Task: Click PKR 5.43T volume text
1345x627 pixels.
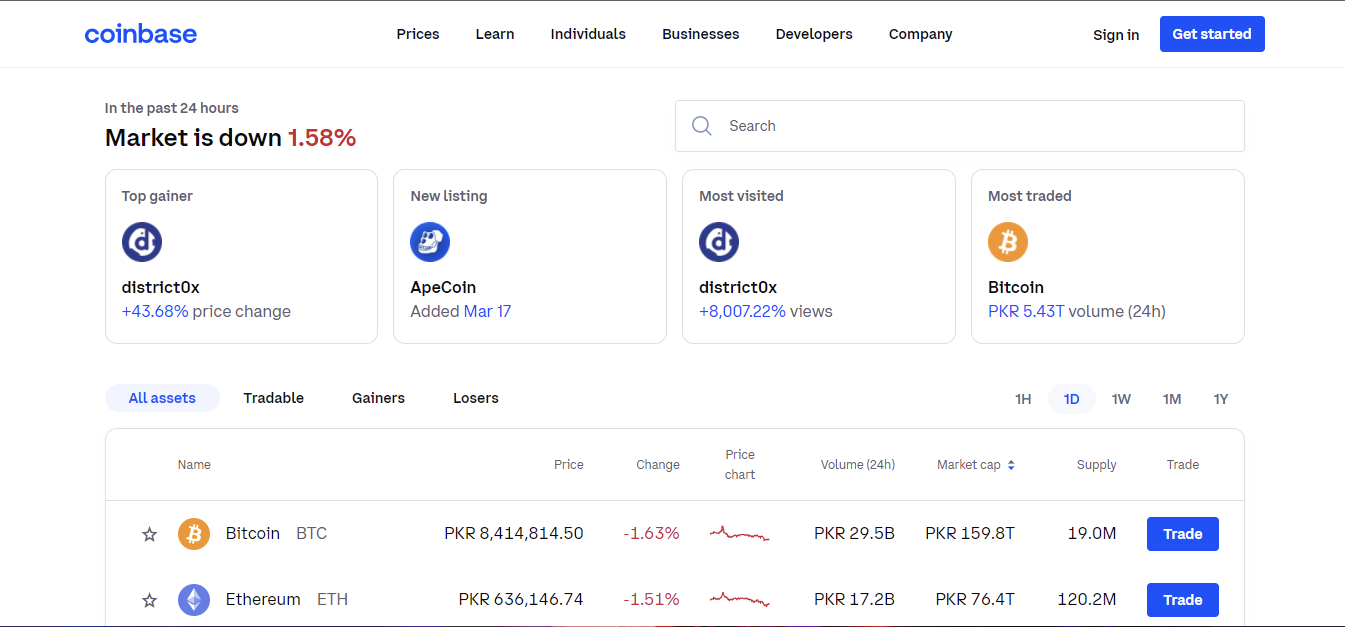Action: [x=1077, y=312]
